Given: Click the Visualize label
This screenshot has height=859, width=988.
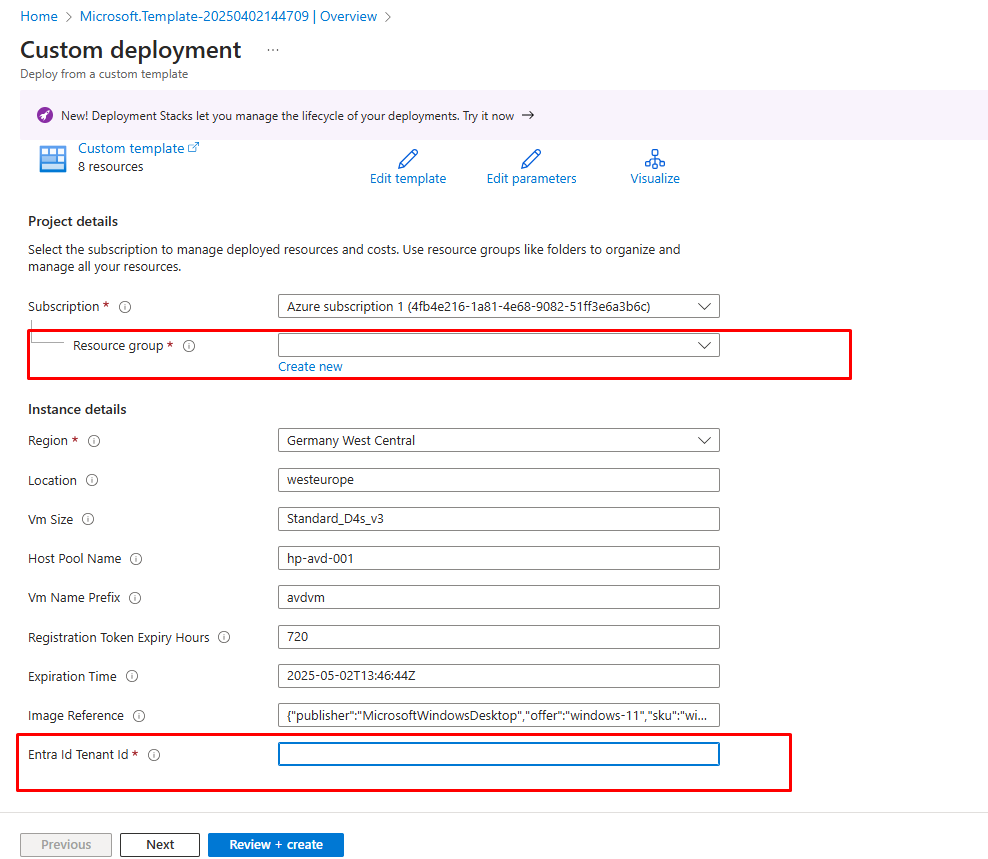Looking at the screenshot, I should pyautogui.click(x=655, y=178).
